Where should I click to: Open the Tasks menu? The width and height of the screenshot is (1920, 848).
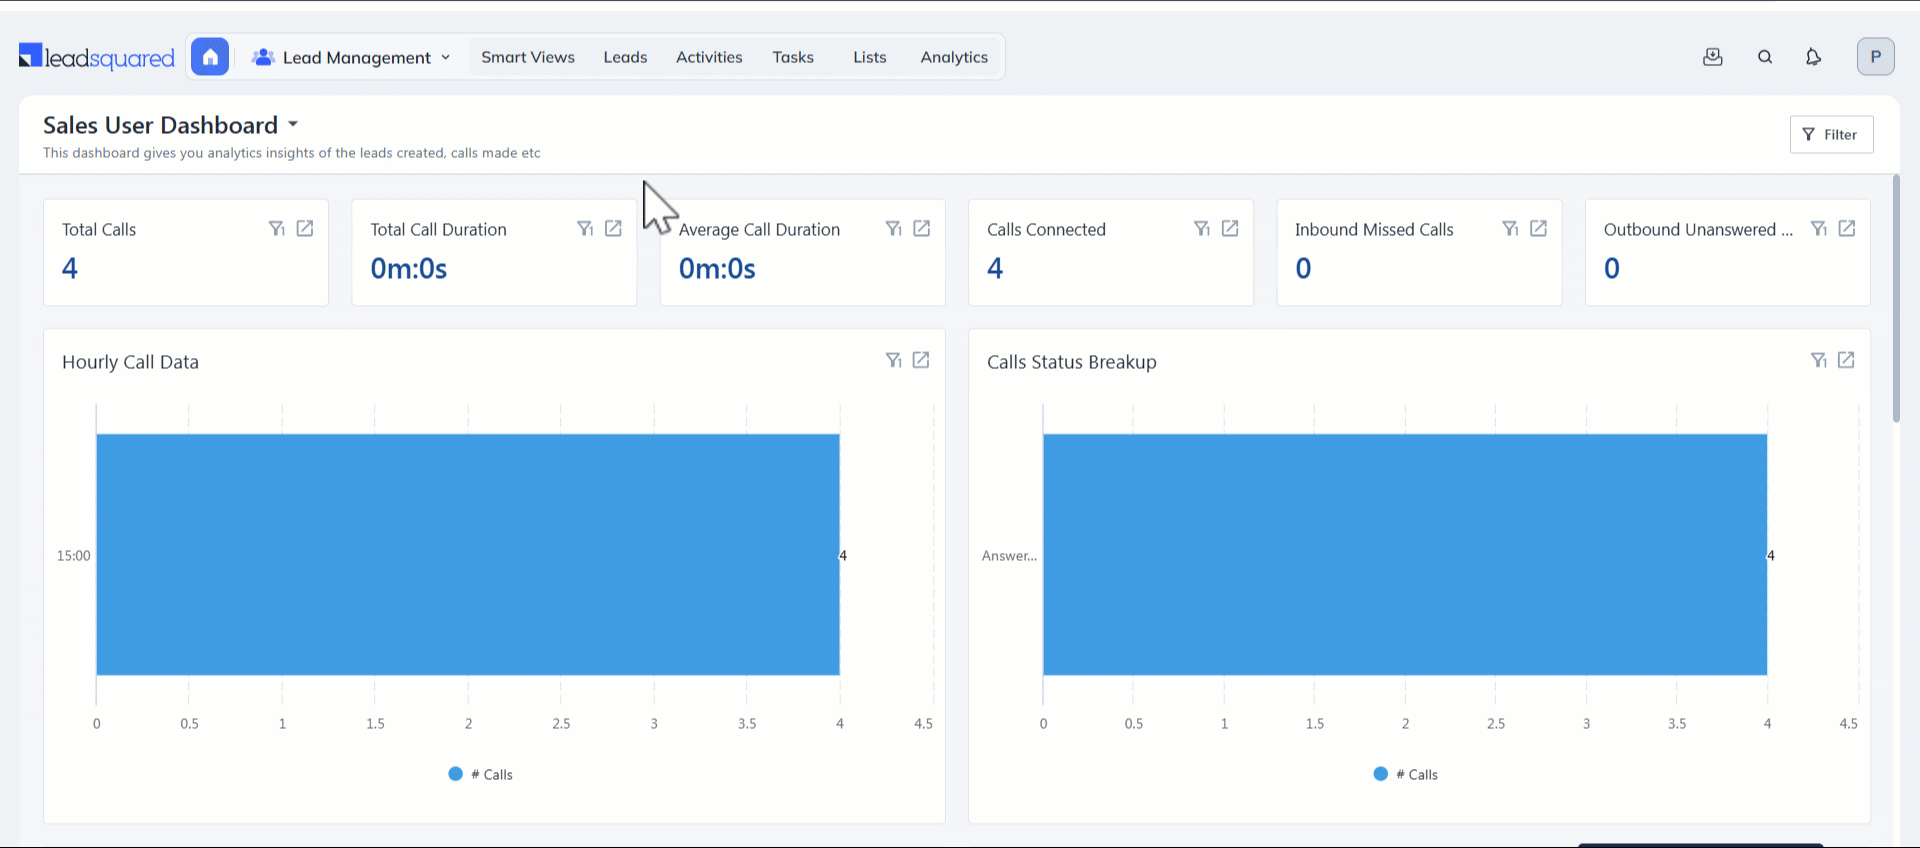[x=793, y=57]
